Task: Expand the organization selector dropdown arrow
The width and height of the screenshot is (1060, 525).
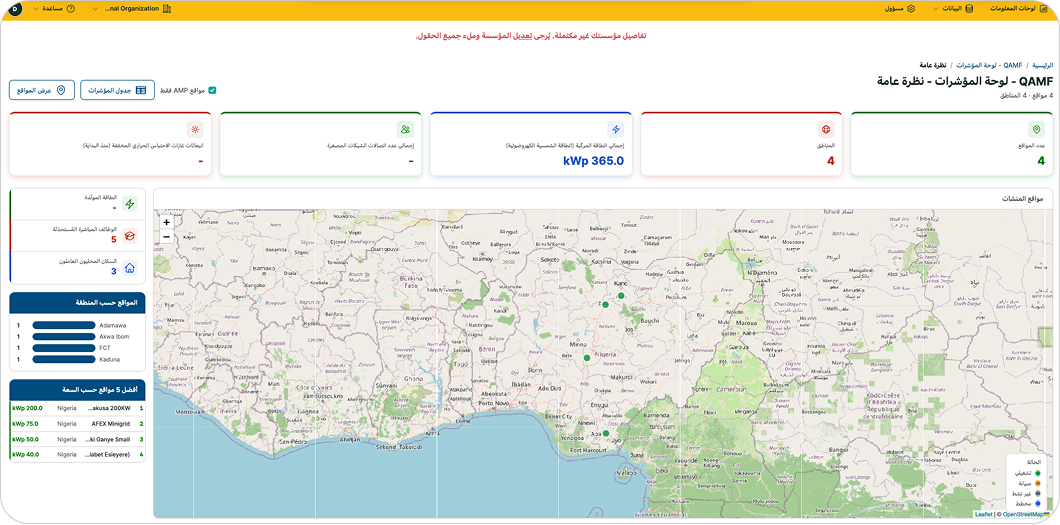Action: (x=94, y=8)
